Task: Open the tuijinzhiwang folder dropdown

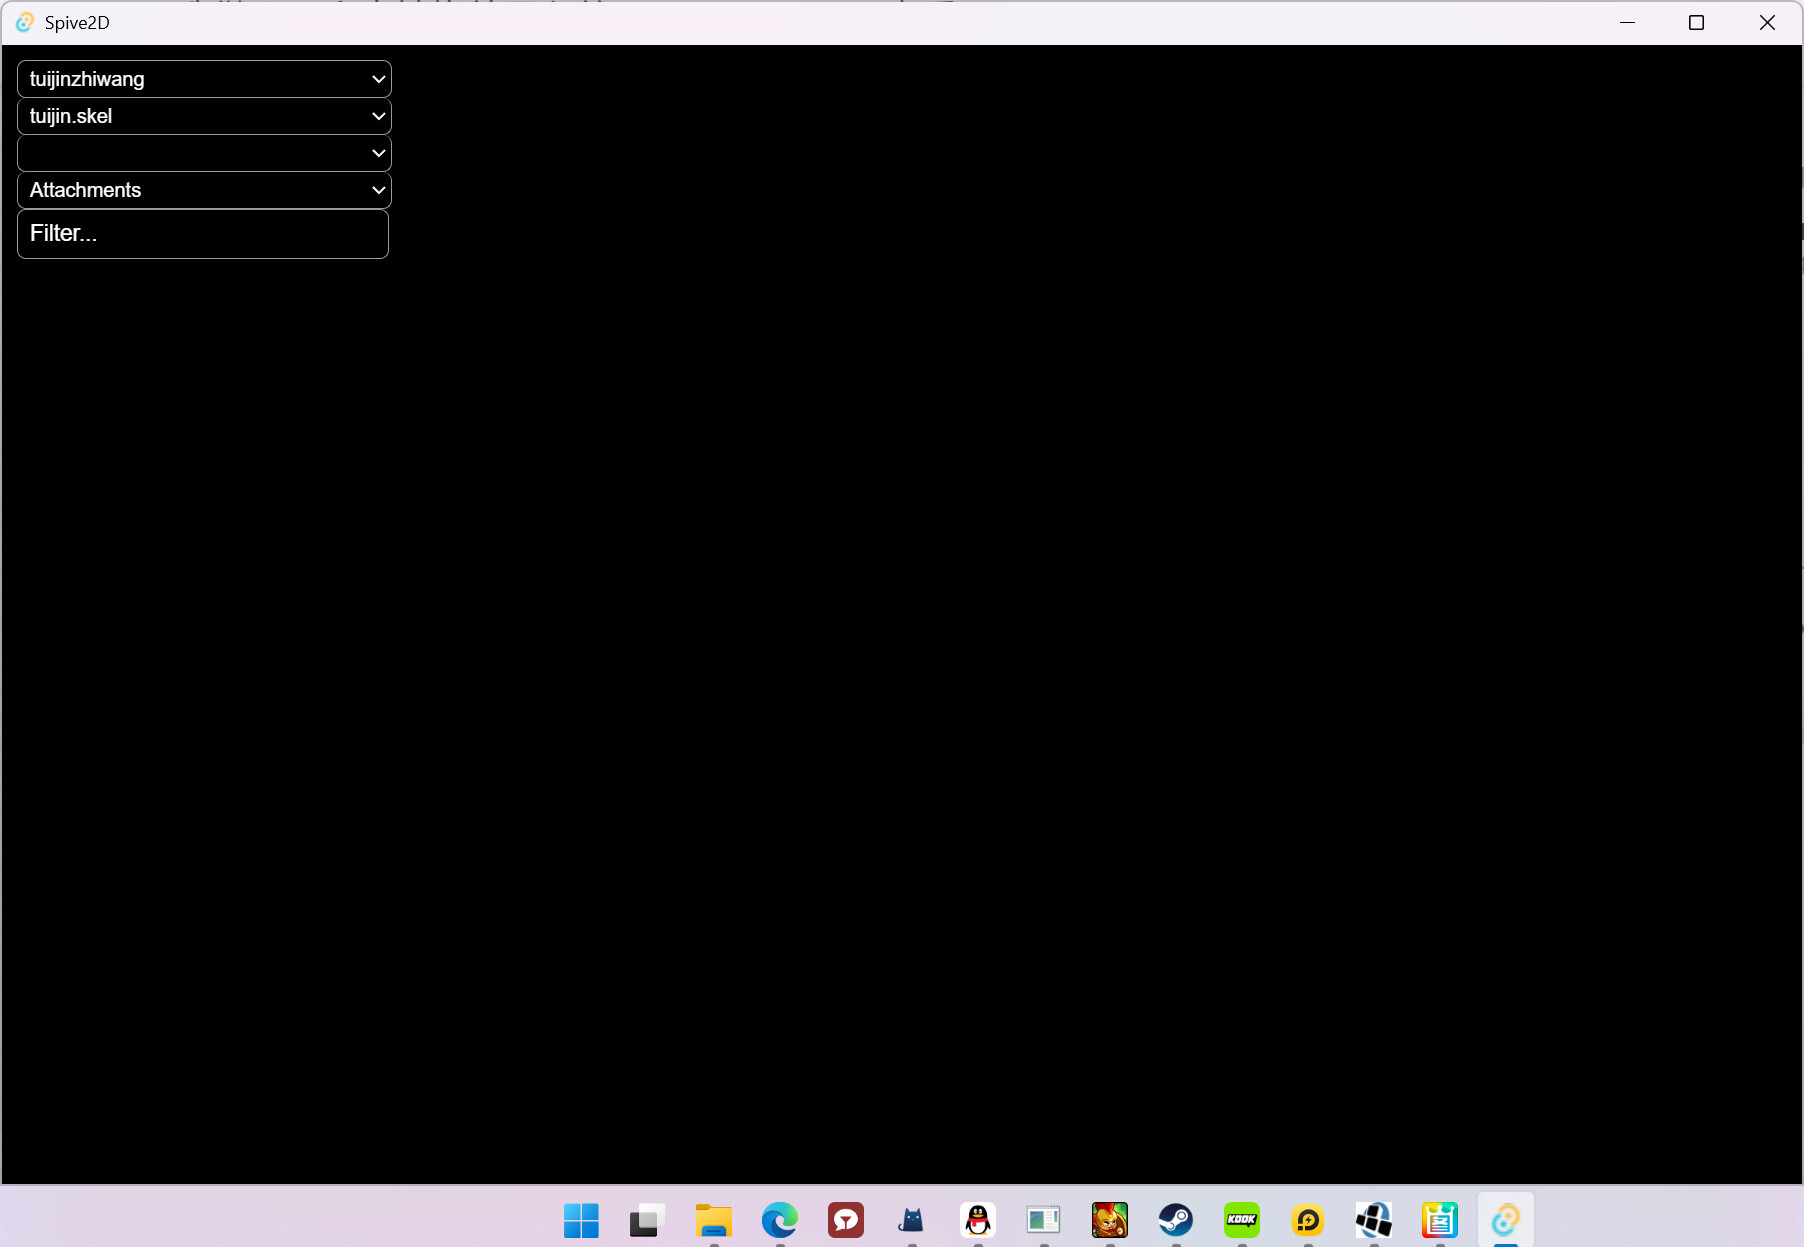Action: point(204,79)
